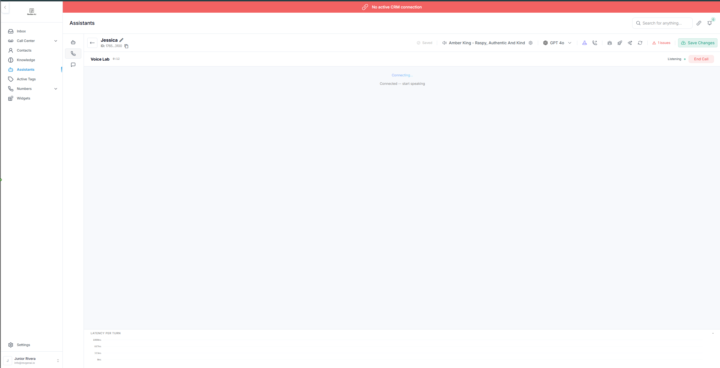
Task: Copy the assistant ID
Action: pos(126,46)
